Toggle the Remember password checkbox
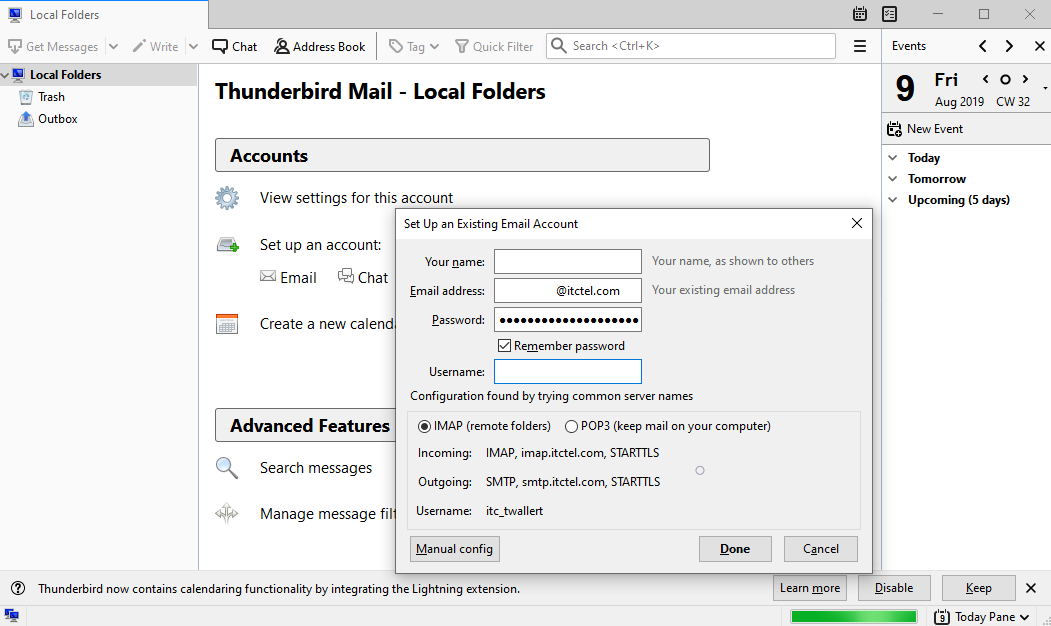This screenshot has height=626, width=1051. pyautogui.click(x=506, y=346)
